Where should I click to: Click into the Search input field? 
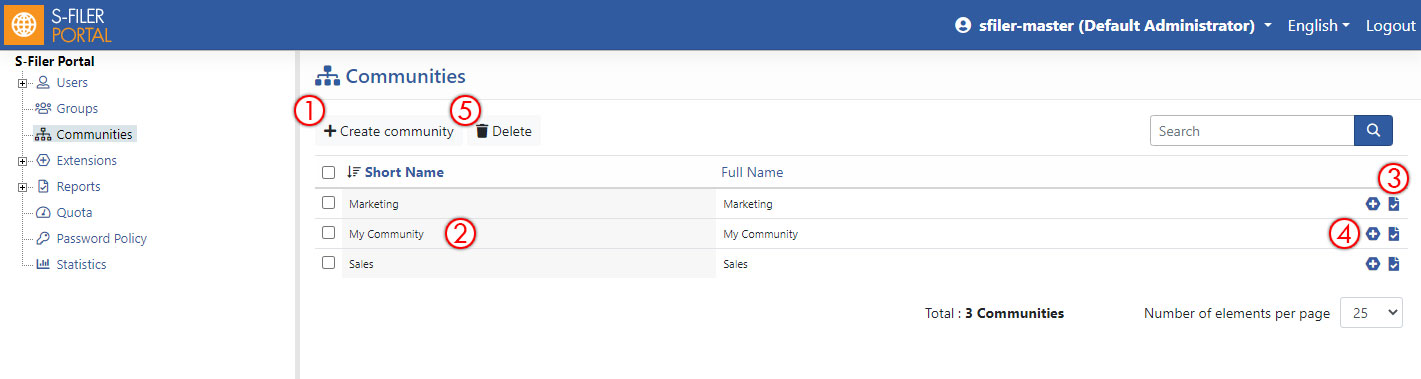pos(1252,131)
